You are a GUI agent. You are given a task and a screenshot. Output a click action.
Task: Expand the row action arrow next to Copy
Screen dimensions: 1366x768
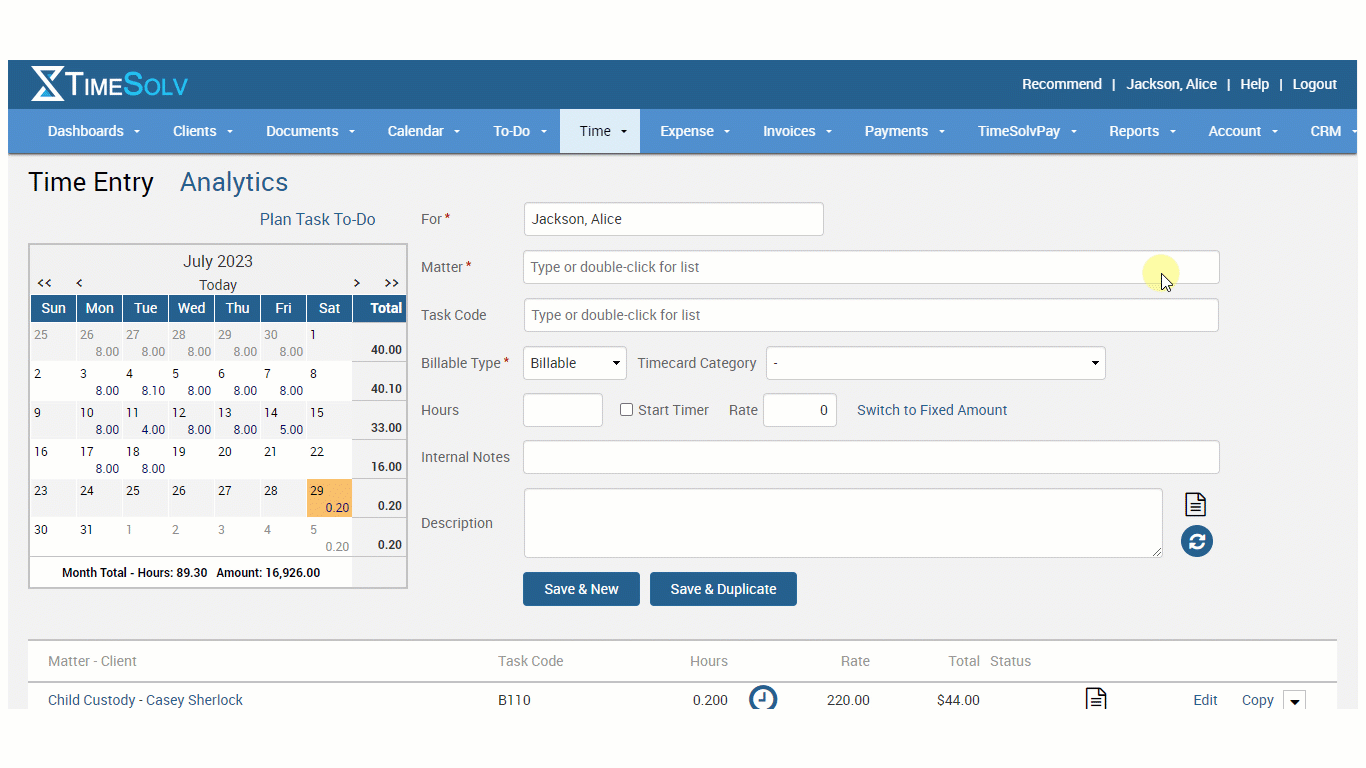pyautogui.click(x=1295, y=701)
